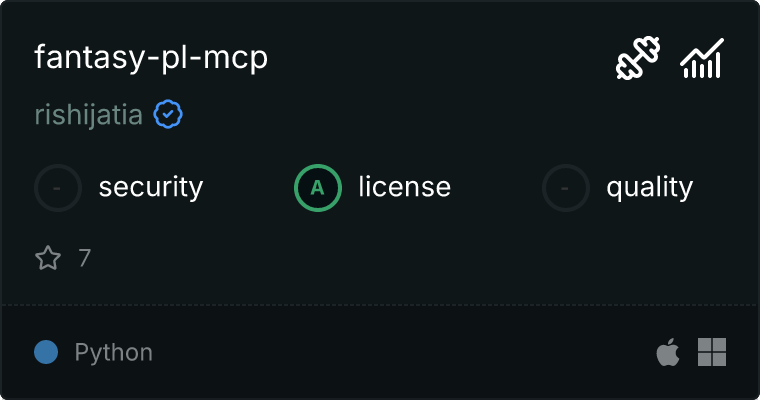Open the fantasy-pl-mcp server title
760x400 pixels.
[151, 58]
